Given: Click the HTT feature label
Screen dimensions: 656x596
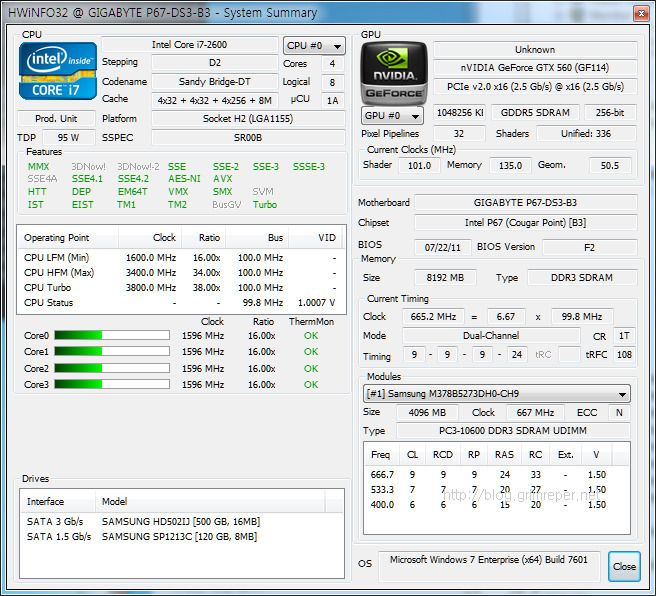Looking at the screenshot, I should click(37, 192).
